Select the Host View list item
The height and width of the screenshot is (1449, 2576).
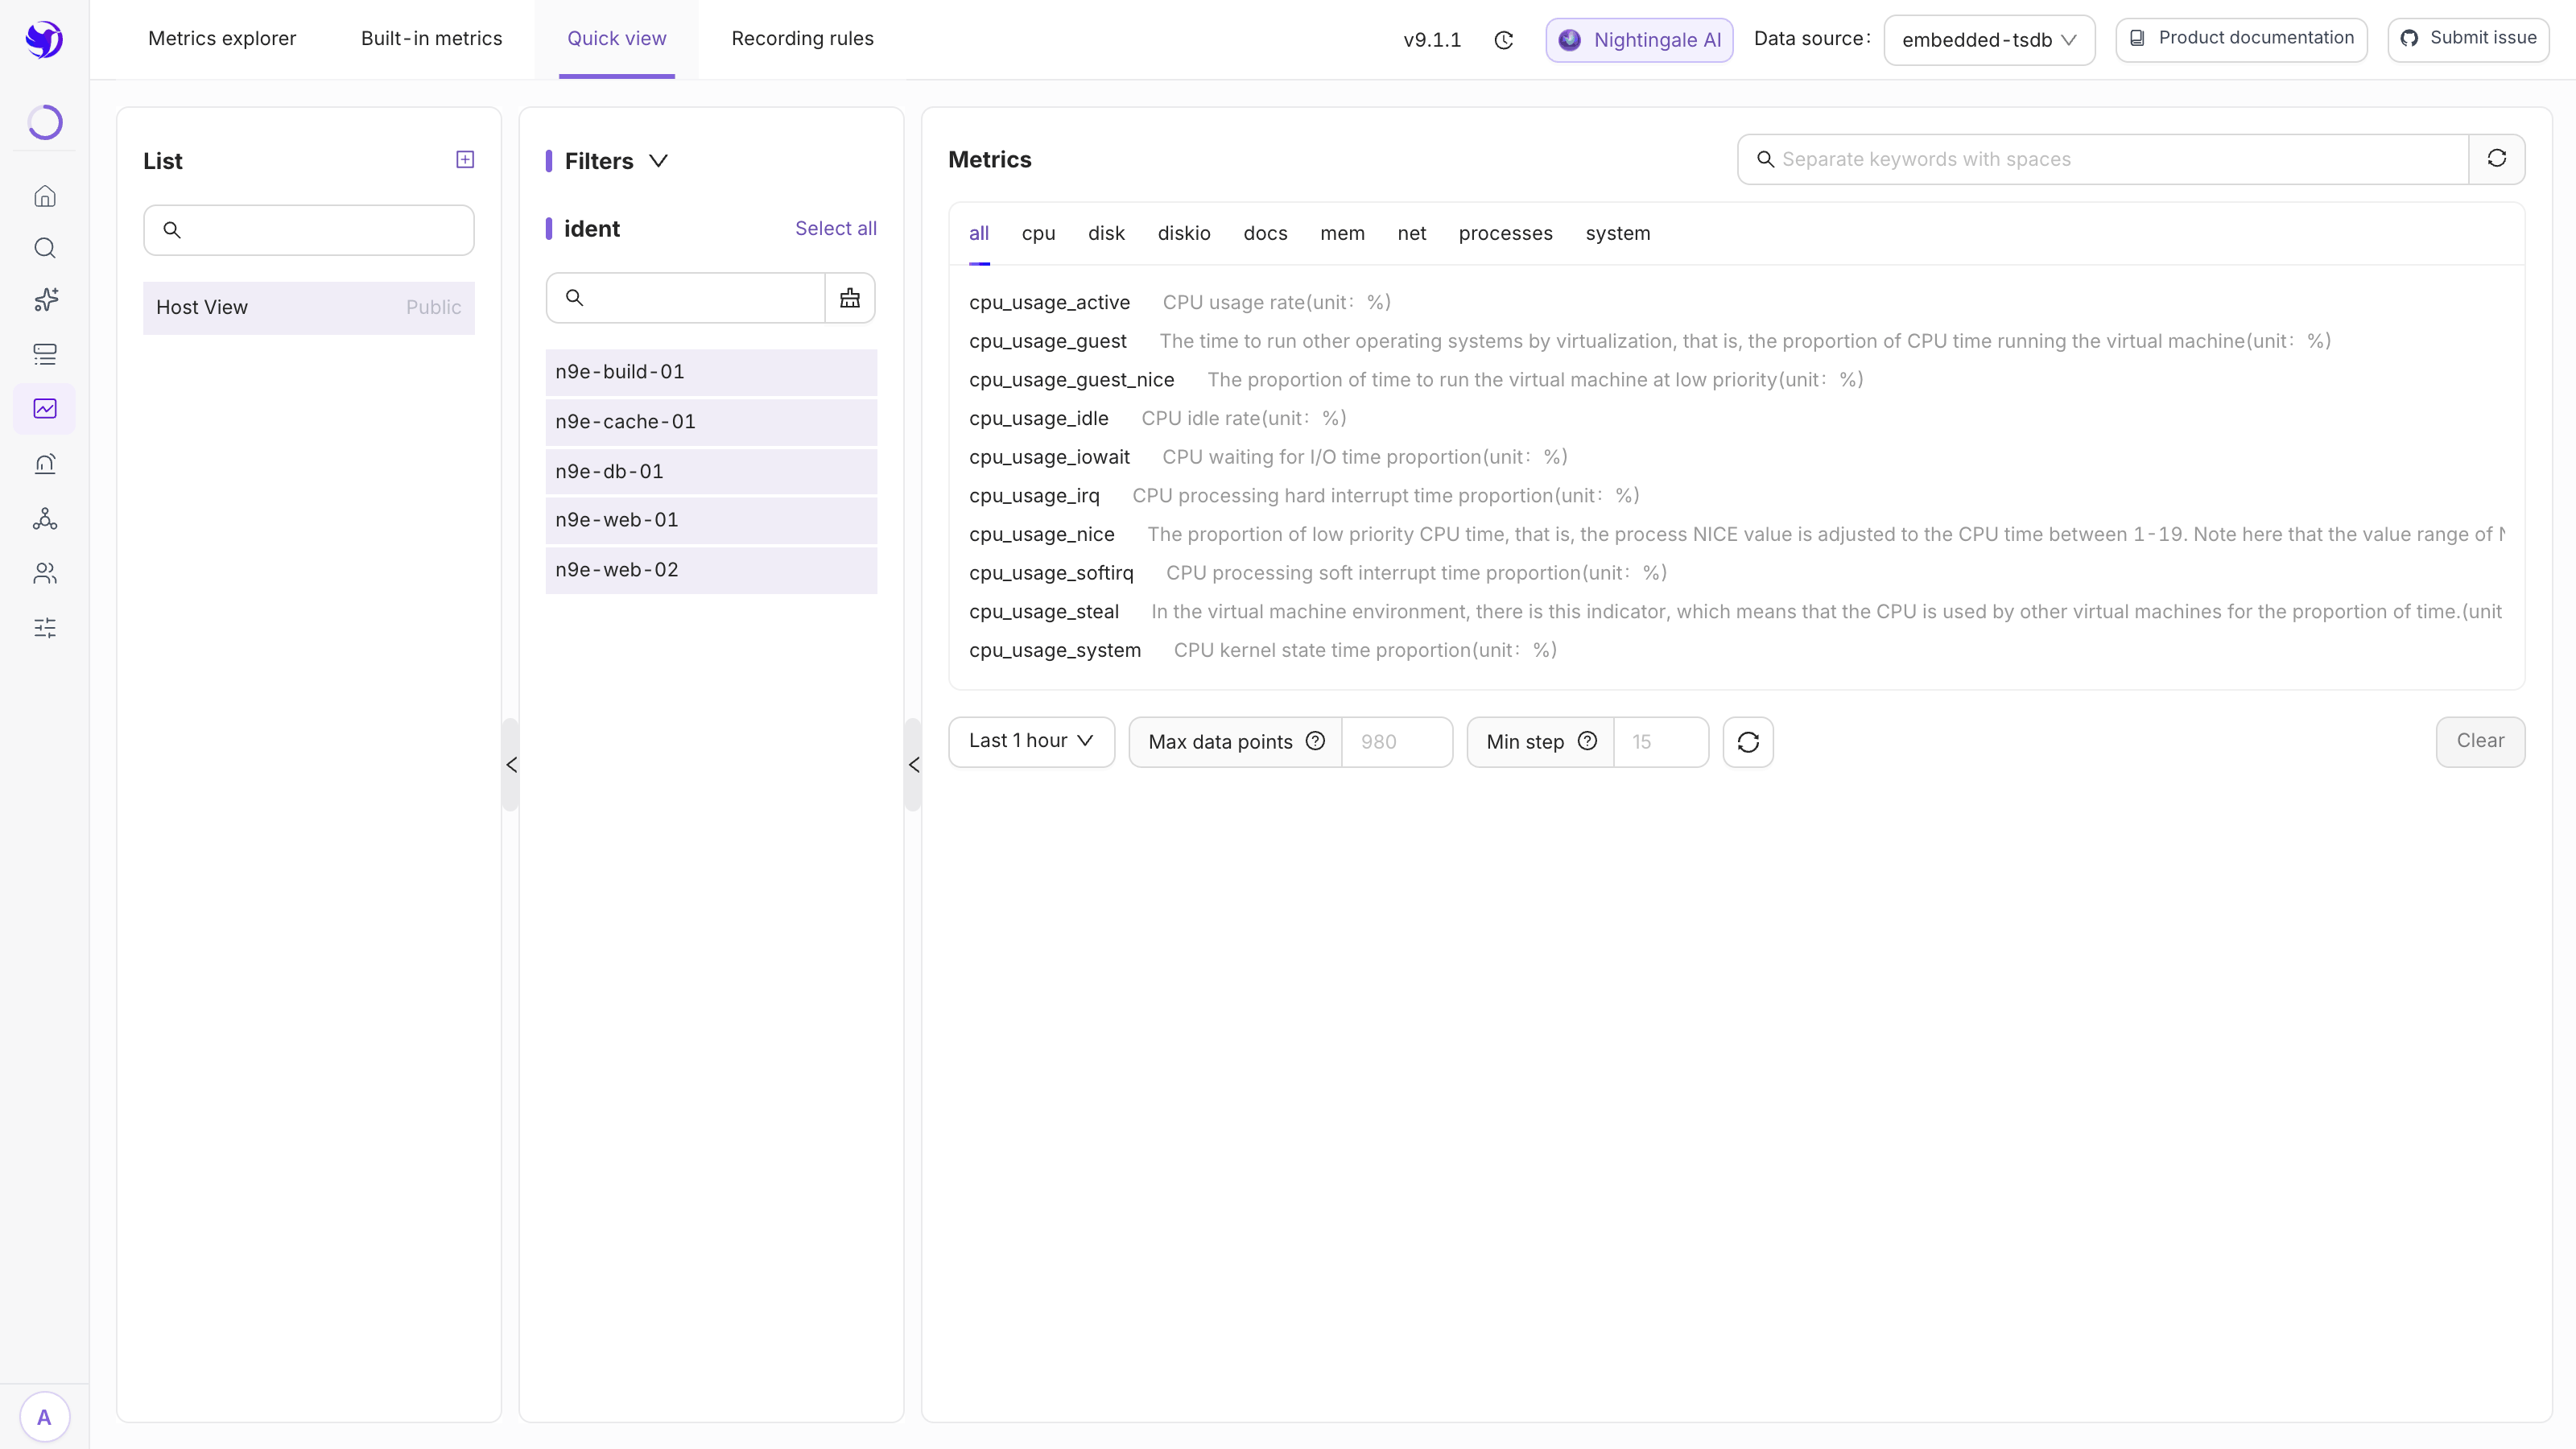308,308
